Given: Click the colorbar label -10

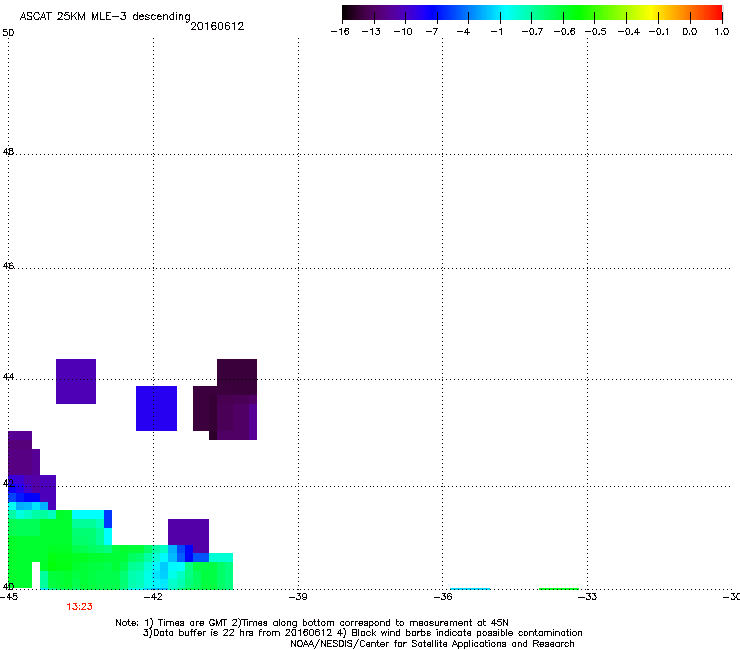Looking at the screenshot, I should [x=403, y=32].
